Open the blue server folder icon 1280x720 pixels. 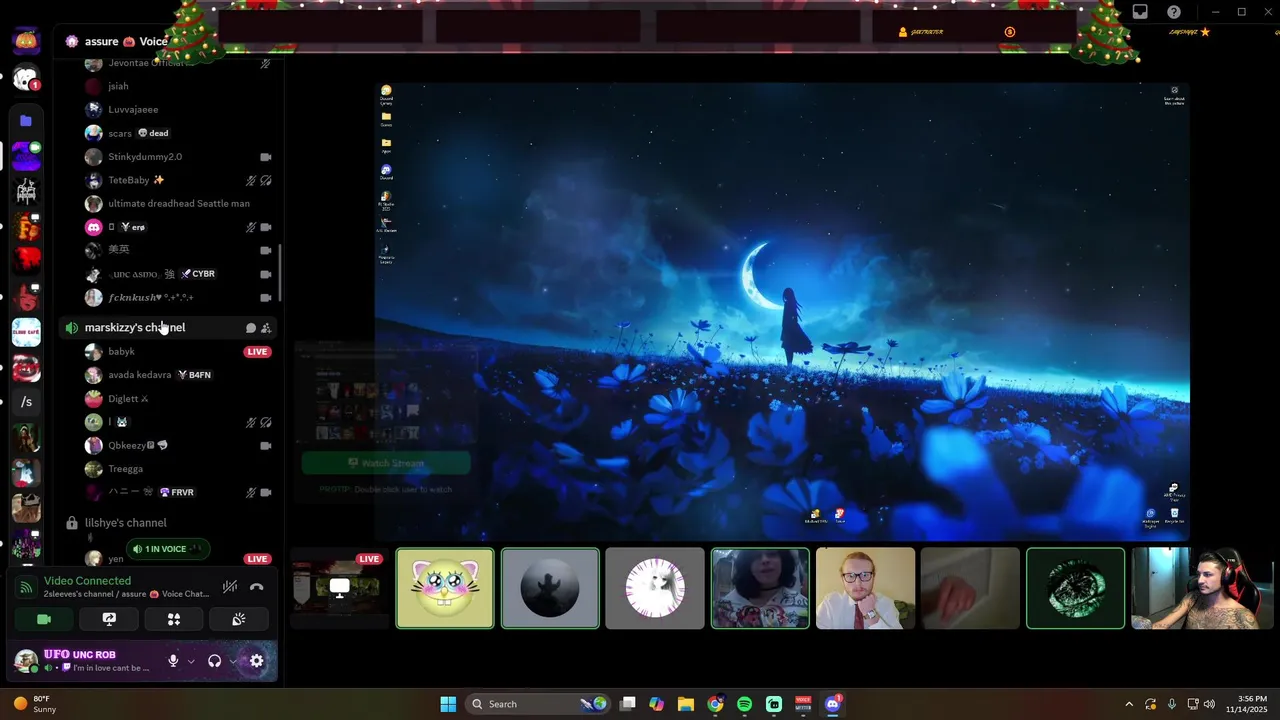coord(26,120)
